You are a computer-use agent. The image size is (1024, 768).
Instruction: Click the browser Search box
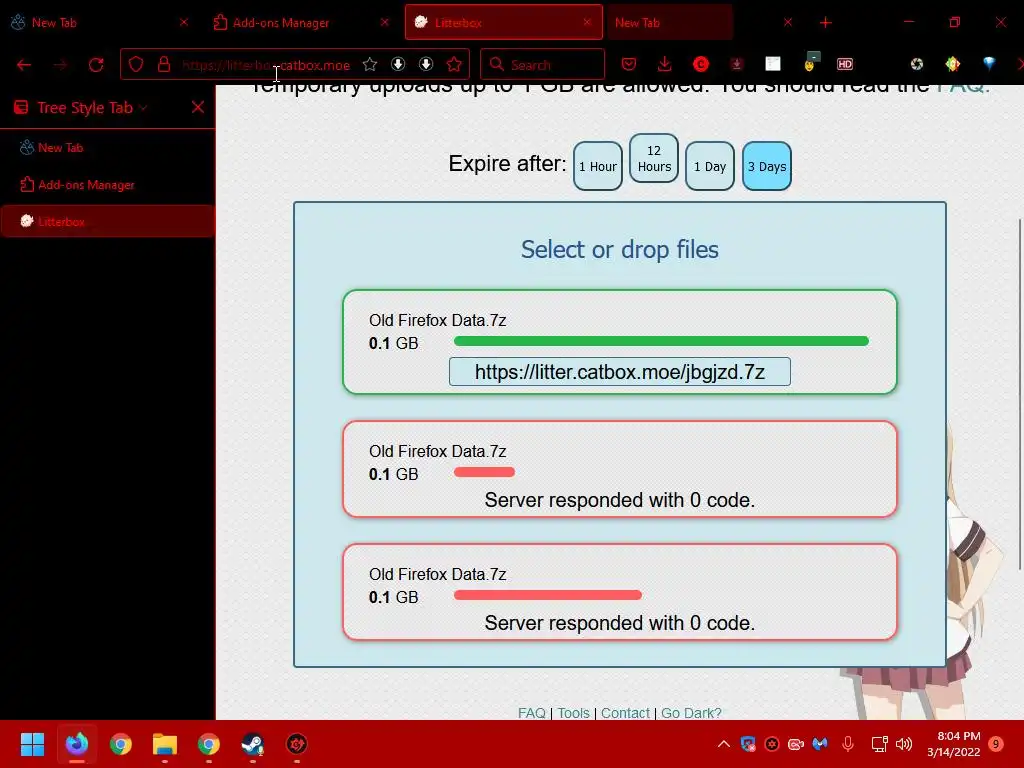pyautogui.click(x=542, y=65)
